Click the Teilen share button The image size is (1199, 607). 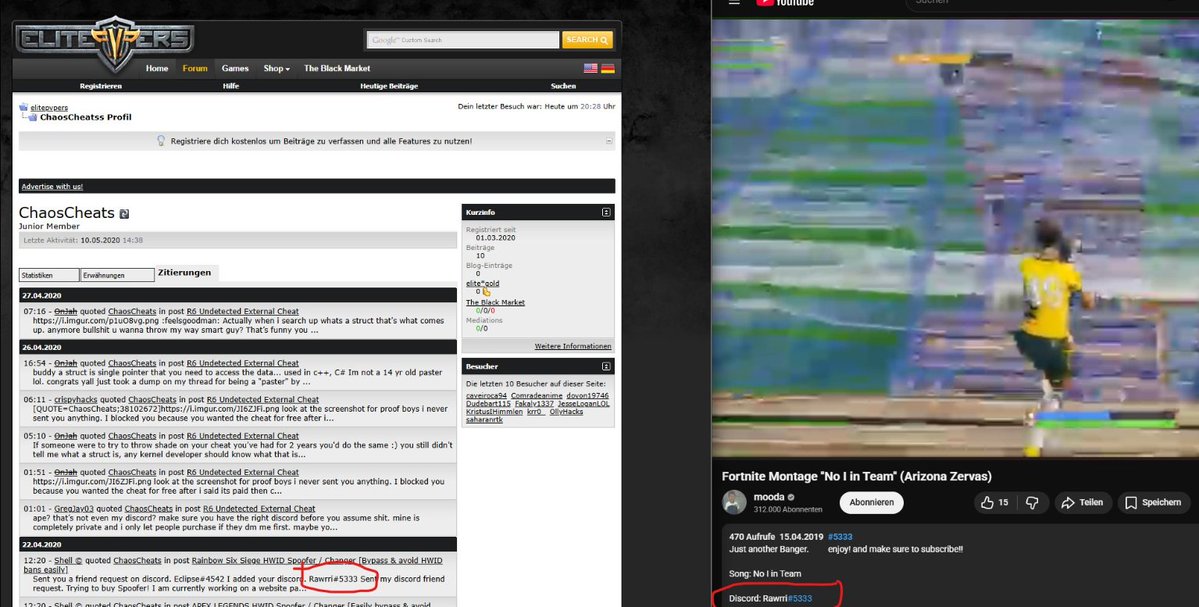pos(1082,502)
